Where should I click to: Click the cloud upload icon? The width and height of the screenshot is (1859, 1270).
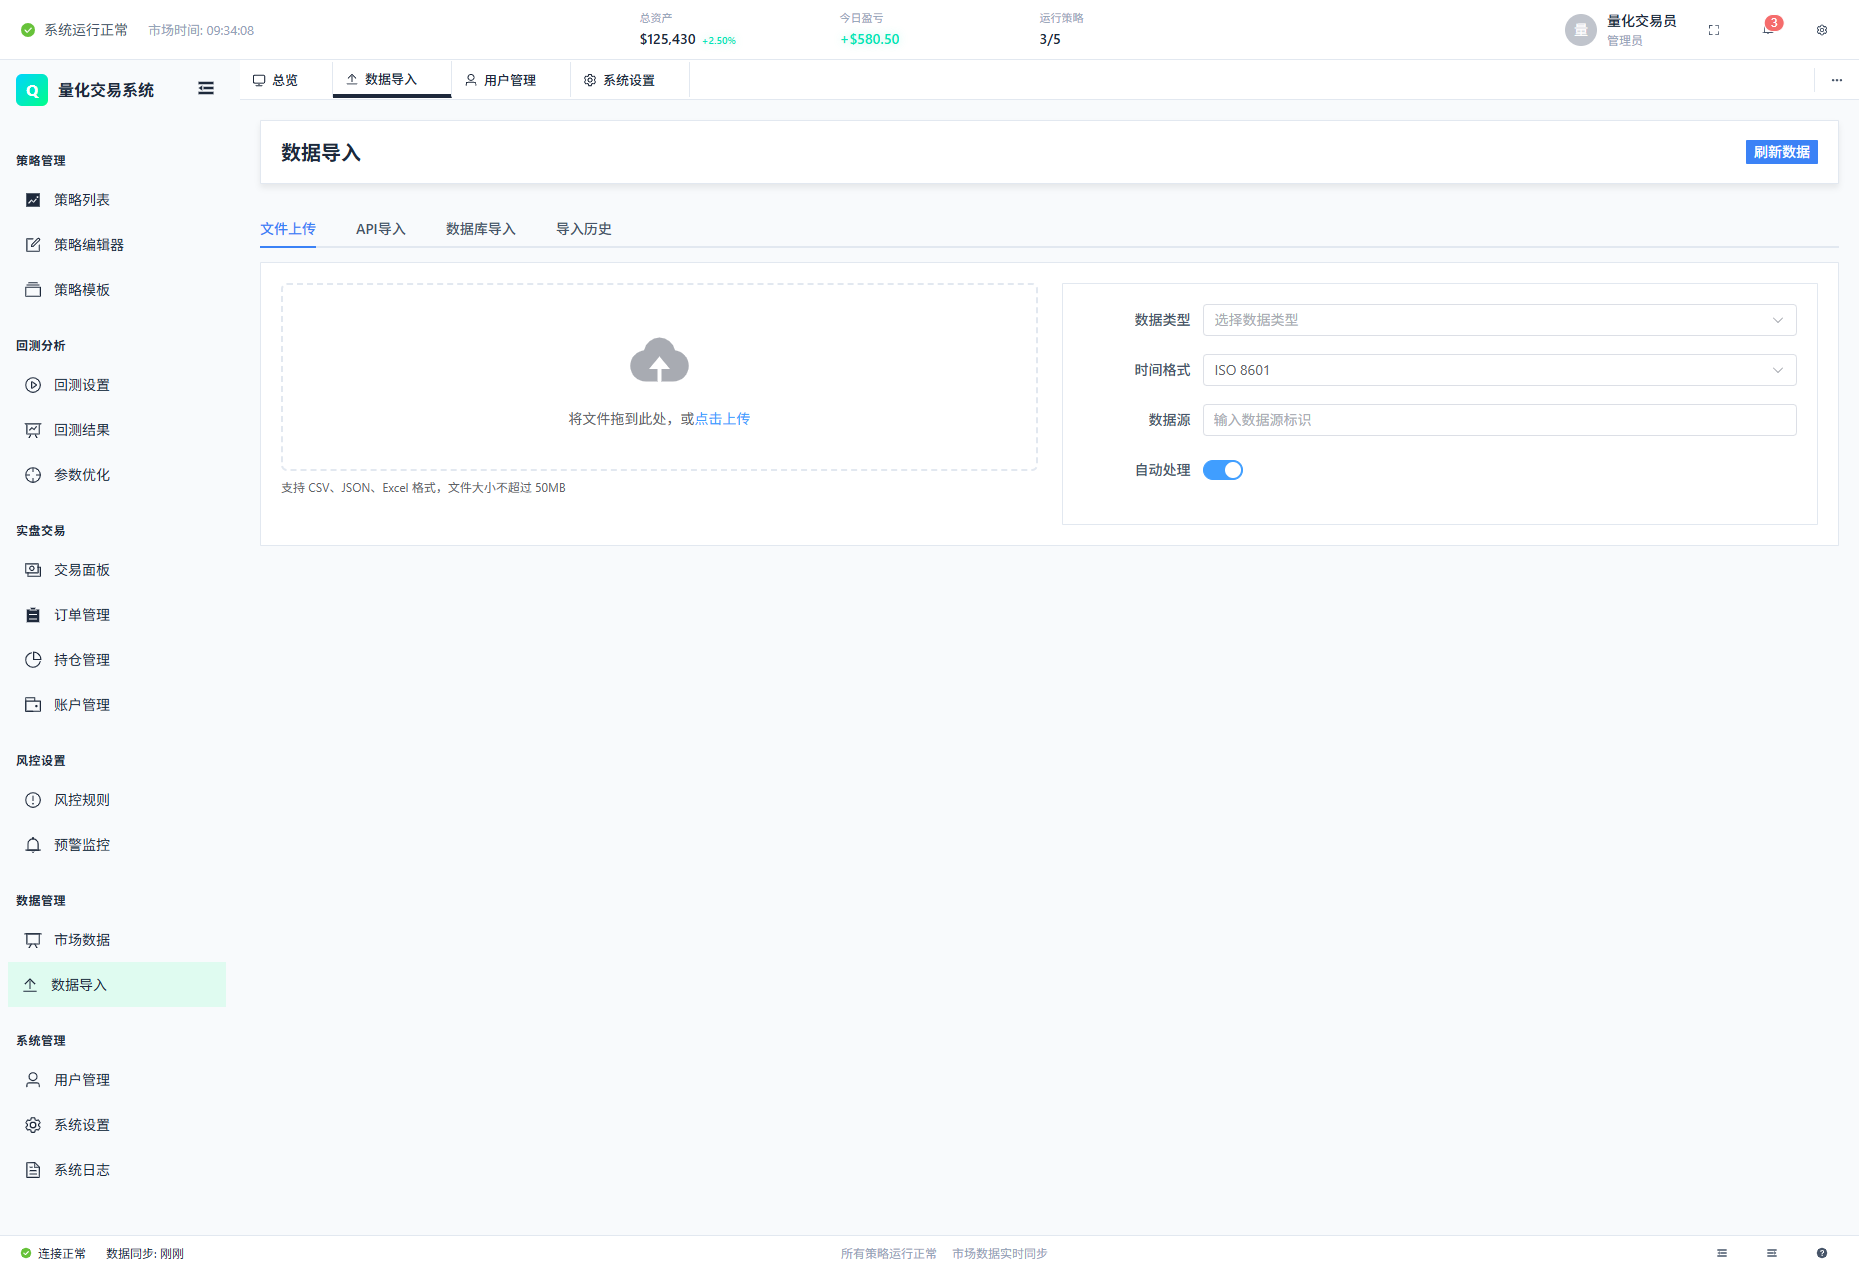(659, 360)
